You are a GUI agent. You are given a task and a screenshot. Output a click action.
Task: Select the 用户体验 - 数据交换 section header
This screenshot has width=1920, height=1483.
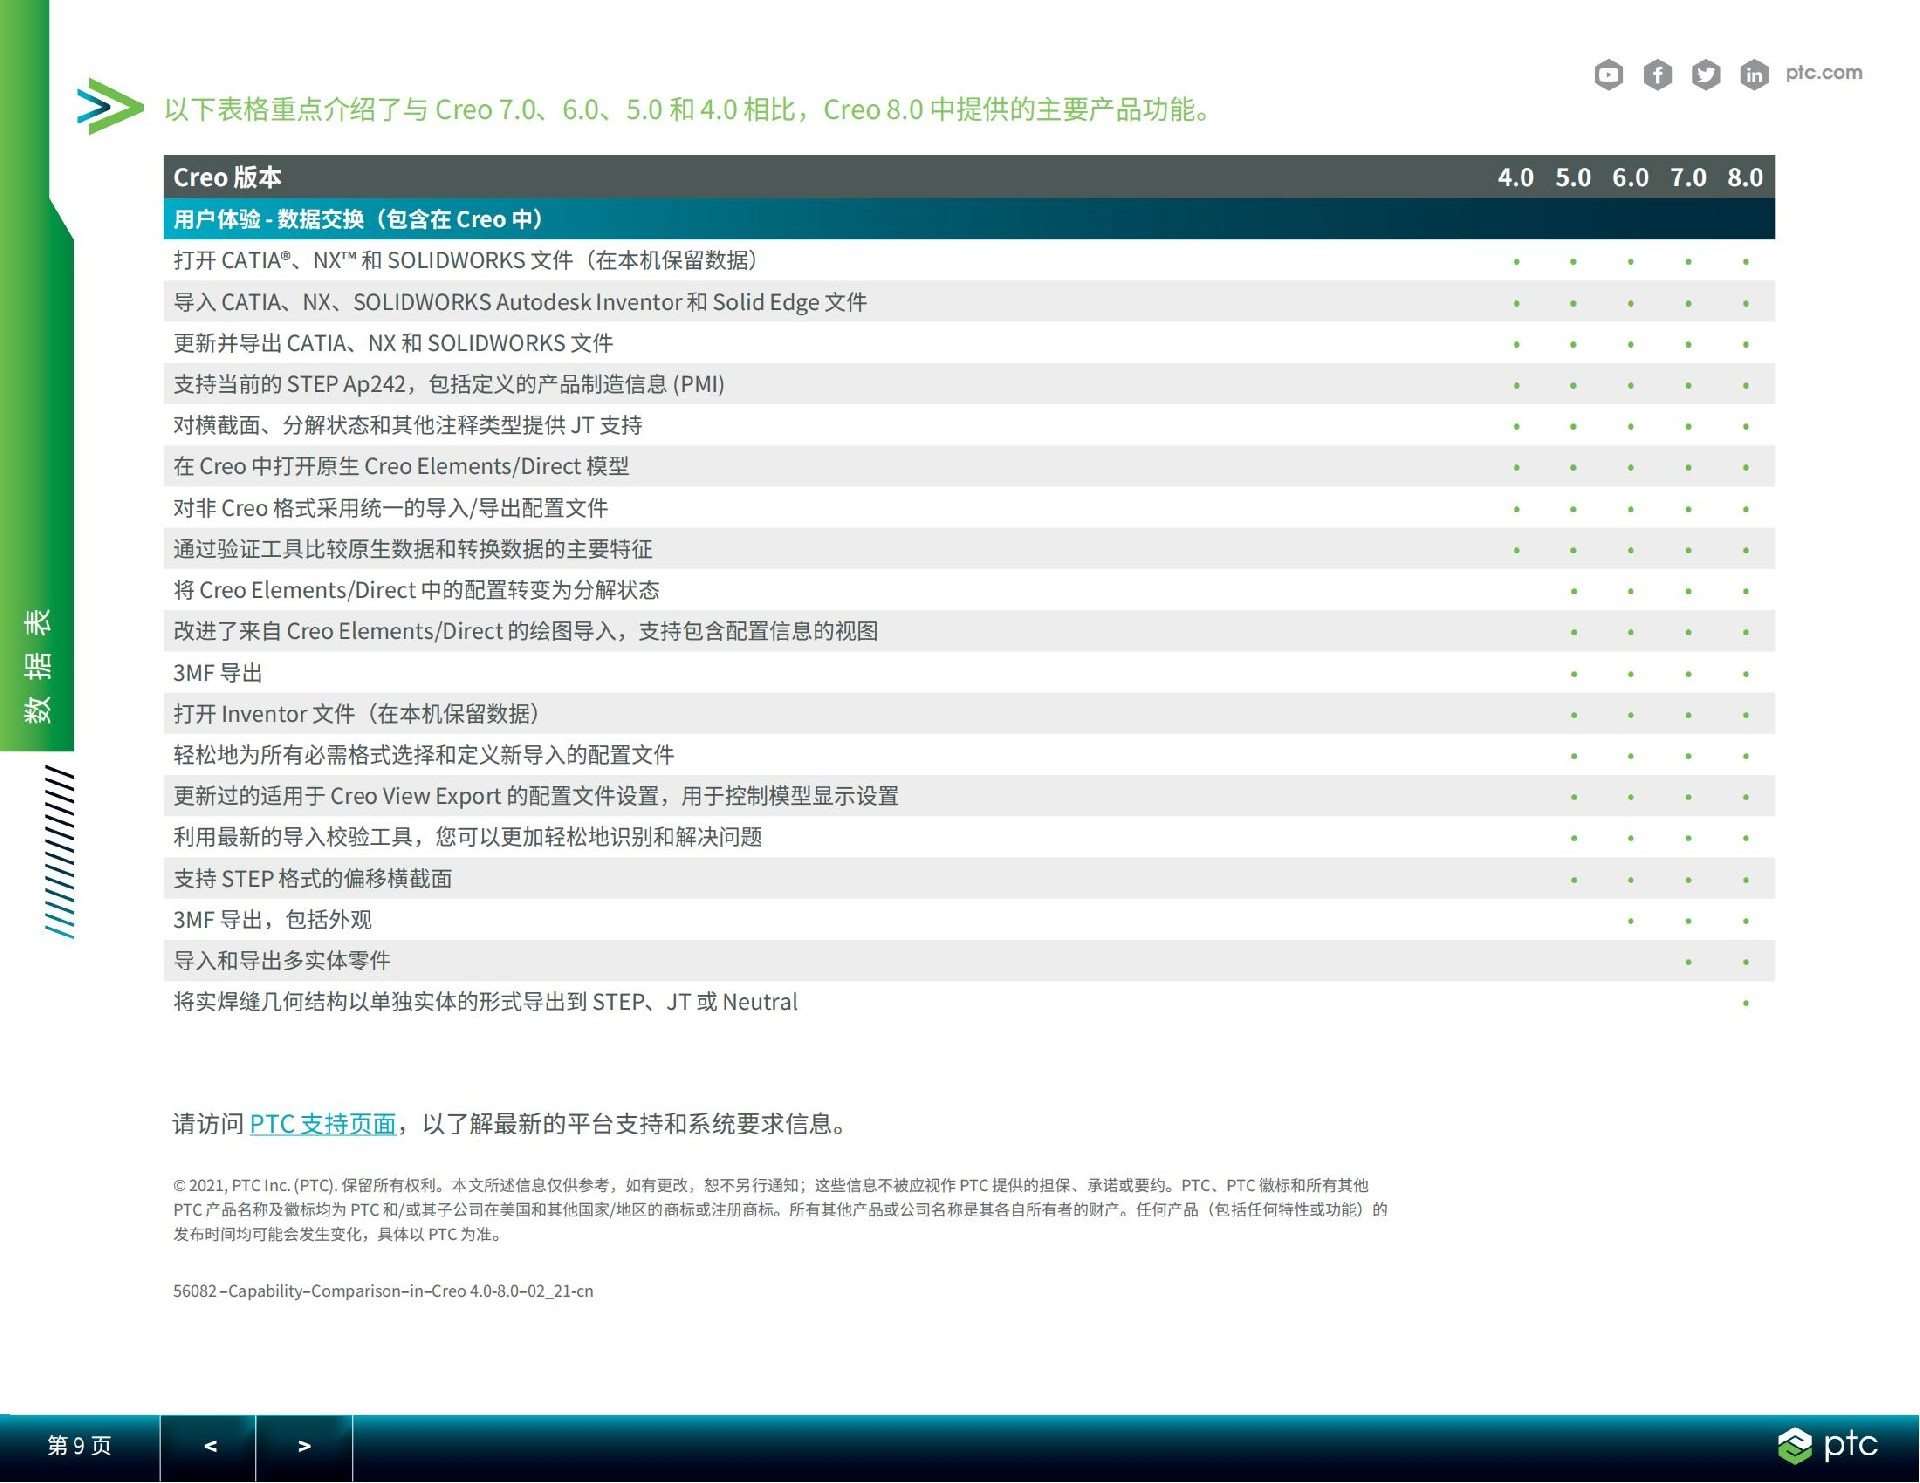(969, 219)
